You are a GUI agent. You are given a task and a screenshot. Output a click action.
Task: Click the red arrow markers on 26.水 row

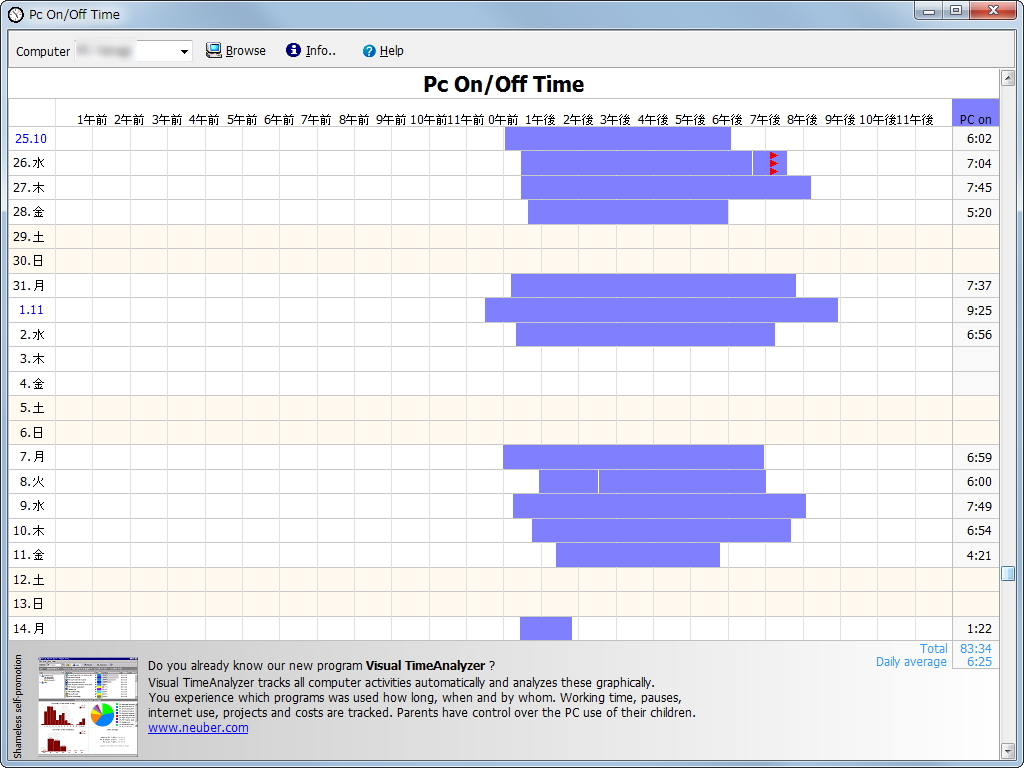[774, 163]
